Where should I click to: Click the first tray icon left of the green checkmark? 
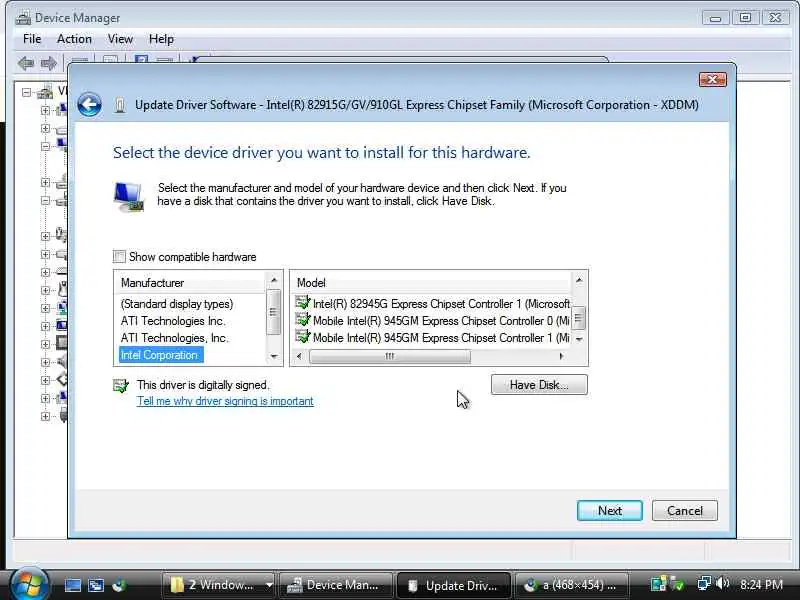click(659, 583)
